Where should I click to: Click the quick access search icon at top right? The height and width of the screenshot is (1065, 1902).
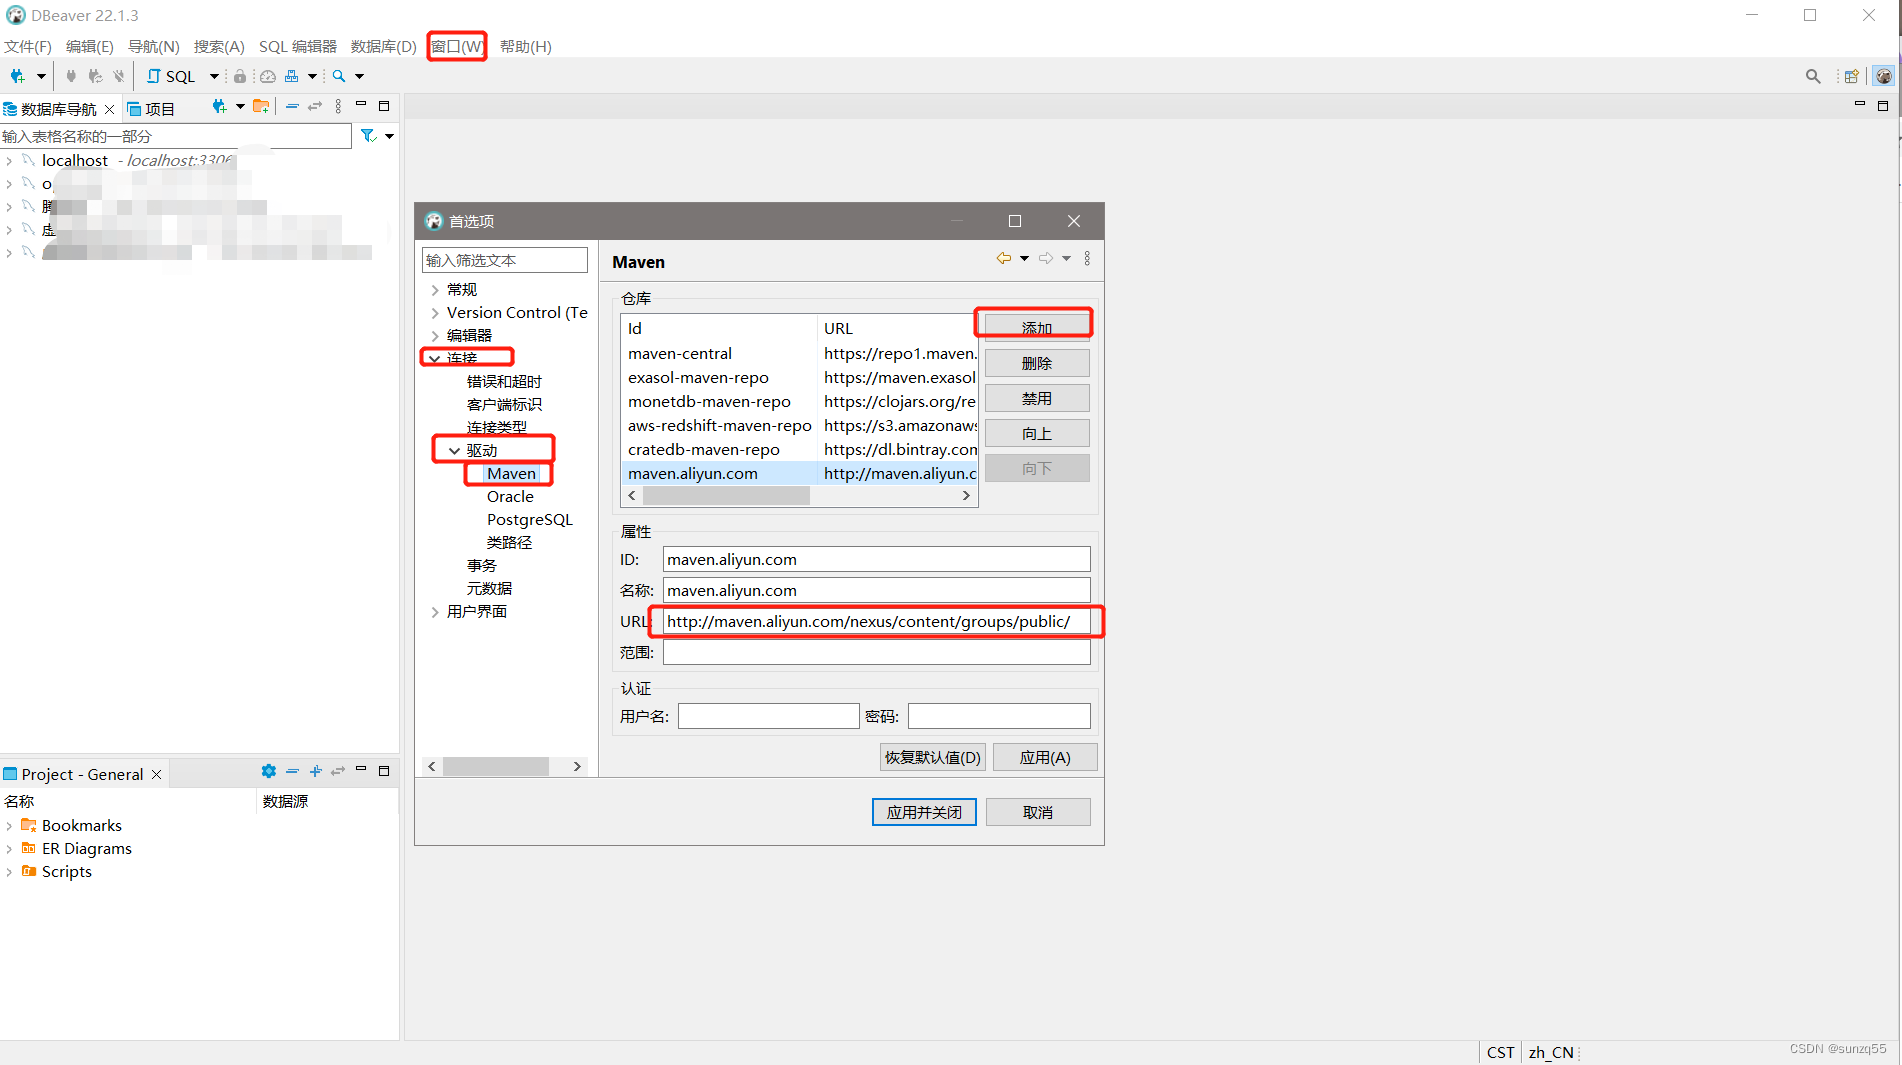tap(1813, 76)
